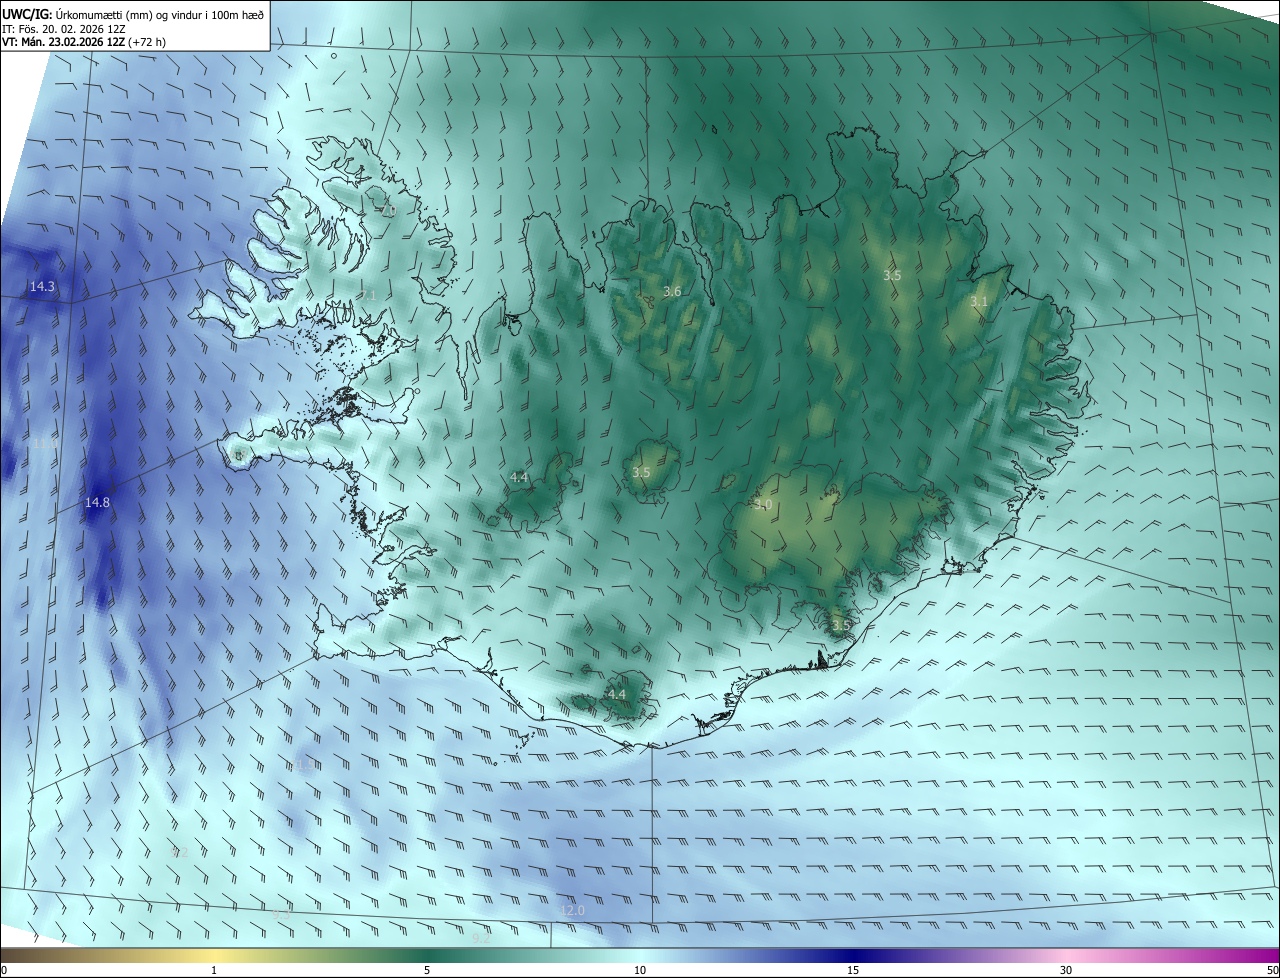Image resolution: width=1280 pixels, height=978 pixels.
Task: Click the map title 'Úrkomumætti (mm) og vindur í 100m hæð'
Action: click(158, 13)
